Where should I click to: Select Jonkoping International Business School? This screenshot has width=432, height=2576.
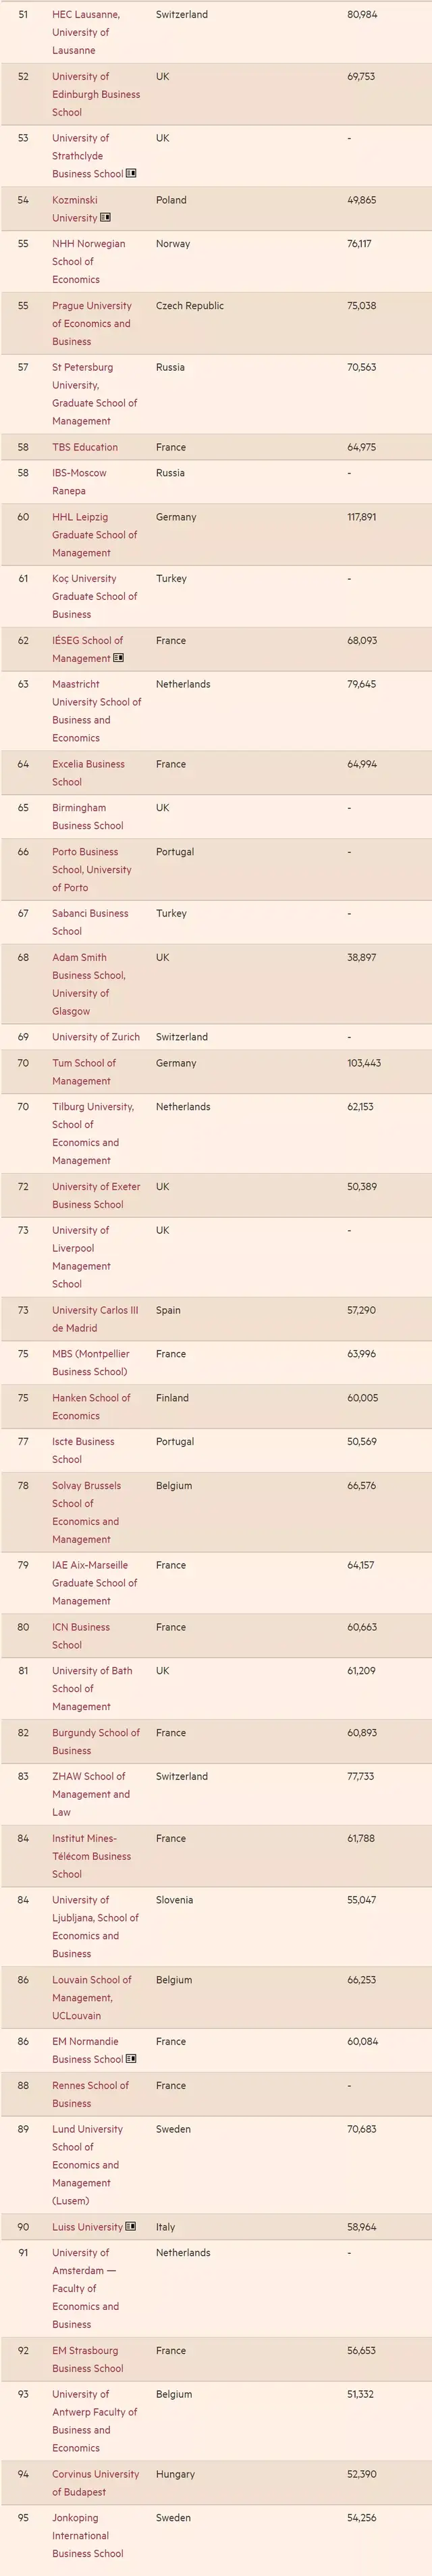coord(88,2536)
